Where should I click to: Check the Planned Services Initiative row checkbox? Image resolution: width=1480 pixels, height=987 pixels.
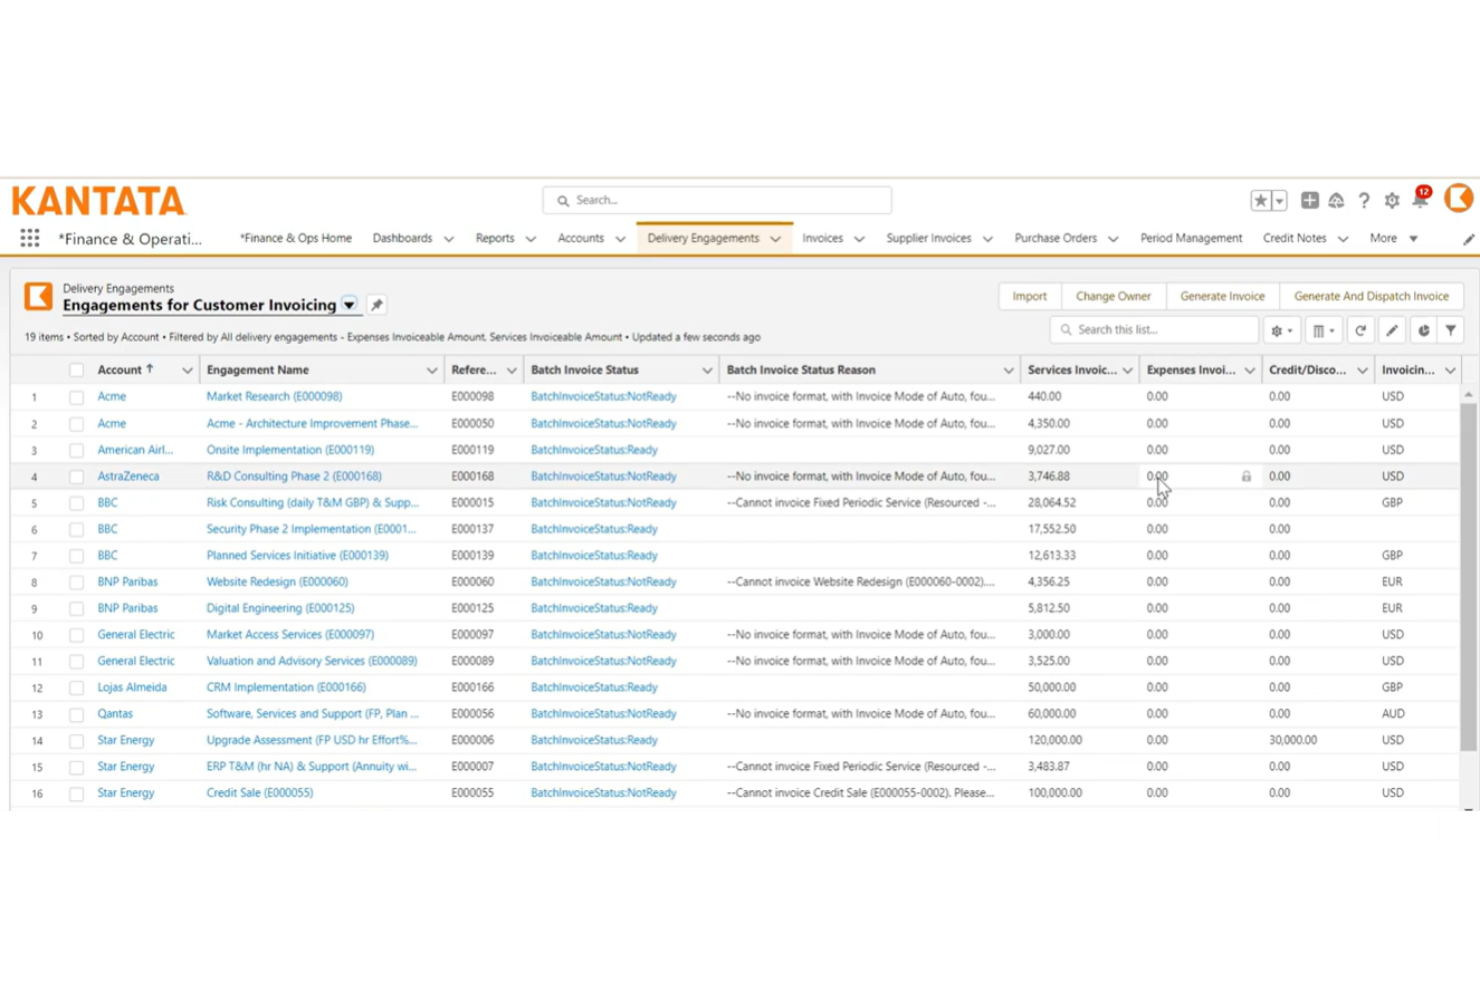coord(76,556)
